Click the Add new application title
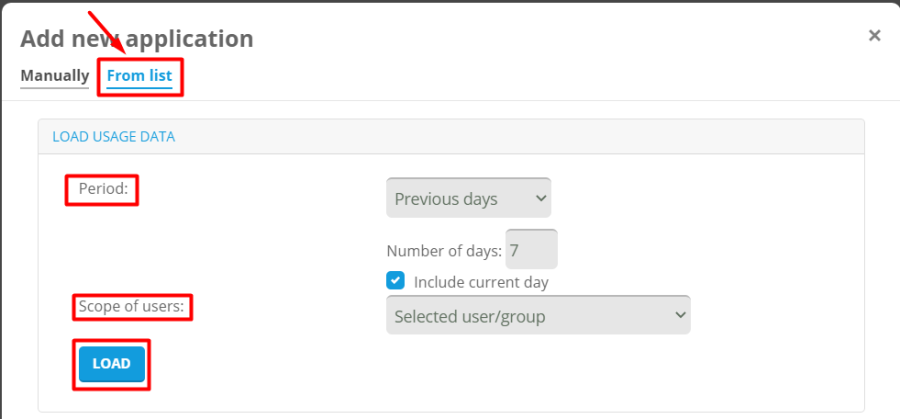This screenshot has width=900, height=419. click(x=137, y=39)
